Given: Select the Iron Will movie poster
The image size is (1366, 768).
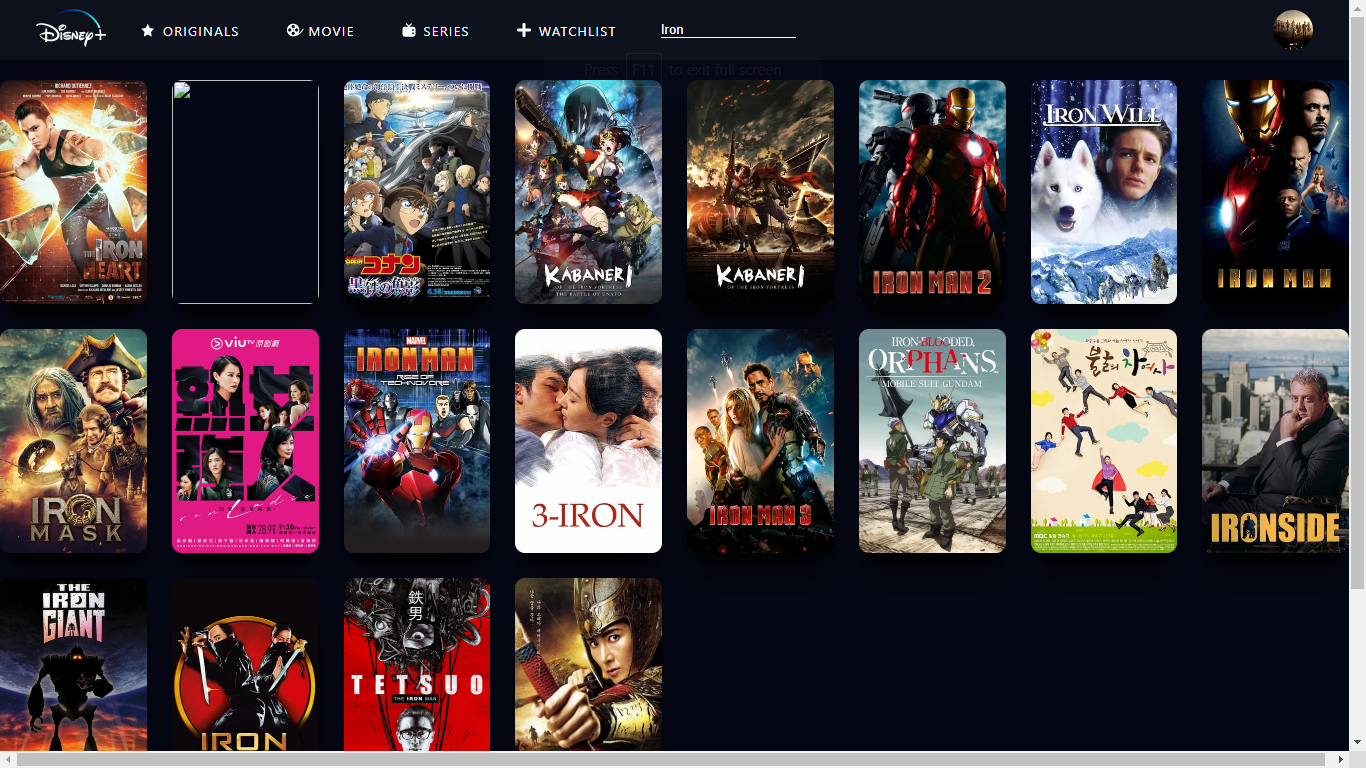Looking at the screenshot, I should pos(1104,192).
